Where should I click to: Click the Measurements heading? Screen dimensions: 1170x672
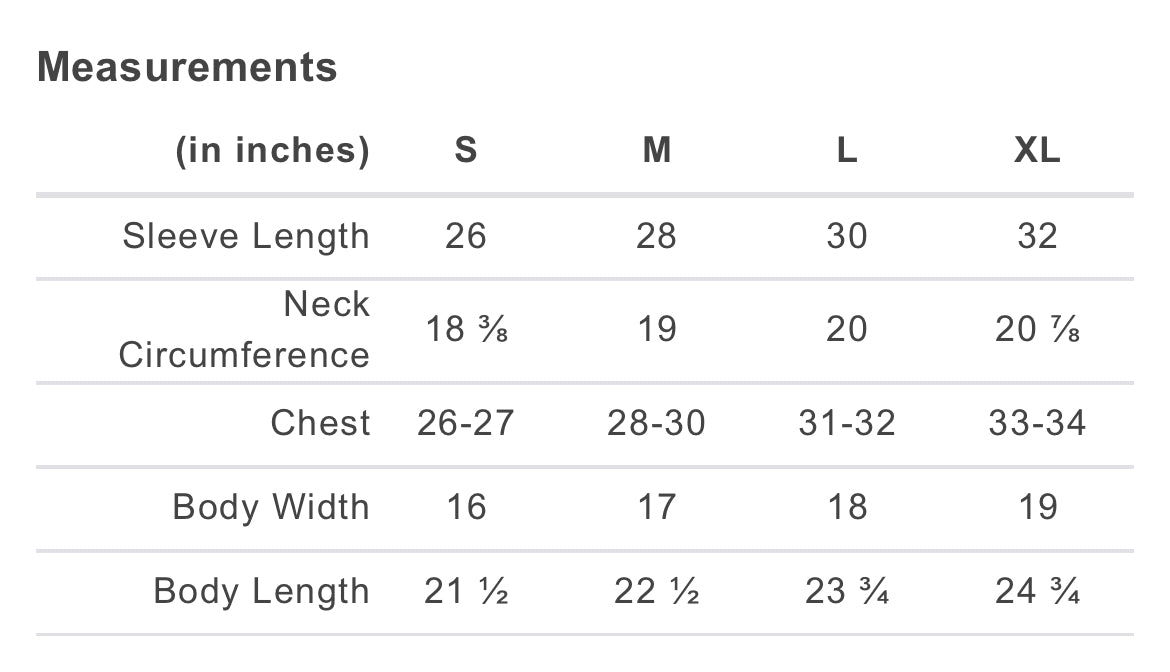187,68
